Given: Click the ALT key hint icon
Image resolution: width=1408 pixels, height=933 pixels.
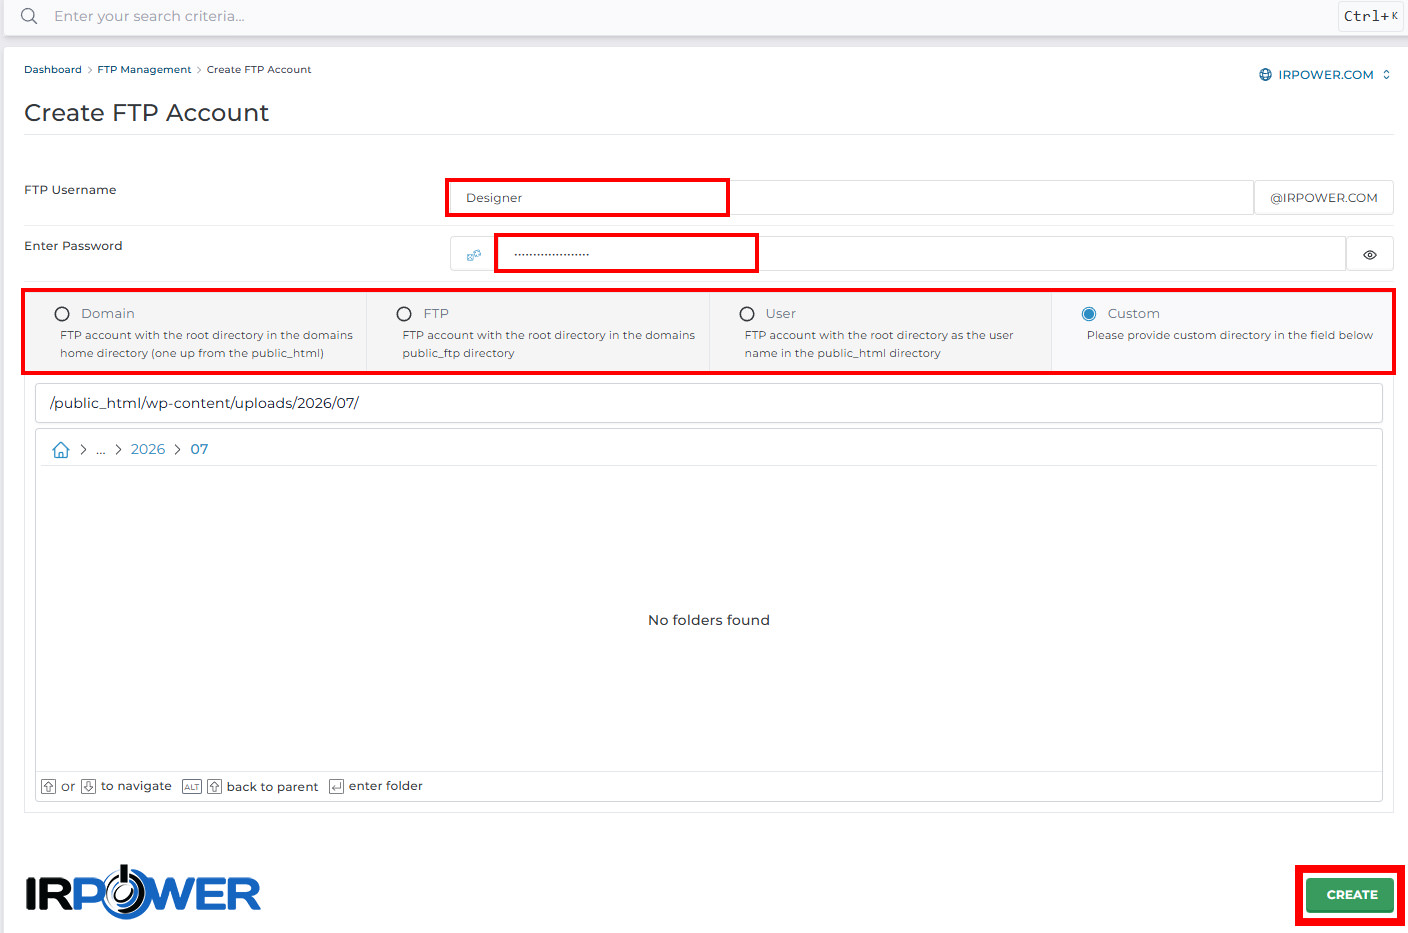Looking at the screenshot, I should 192,787.
